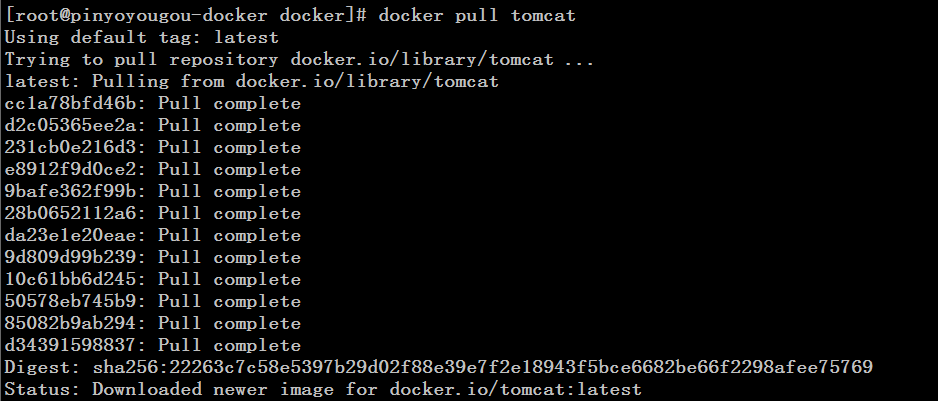Click layer ID 28b0652112a6
The height and width of the screenshot is (401, 938).
pyautogui.click(x=71, y=213)
